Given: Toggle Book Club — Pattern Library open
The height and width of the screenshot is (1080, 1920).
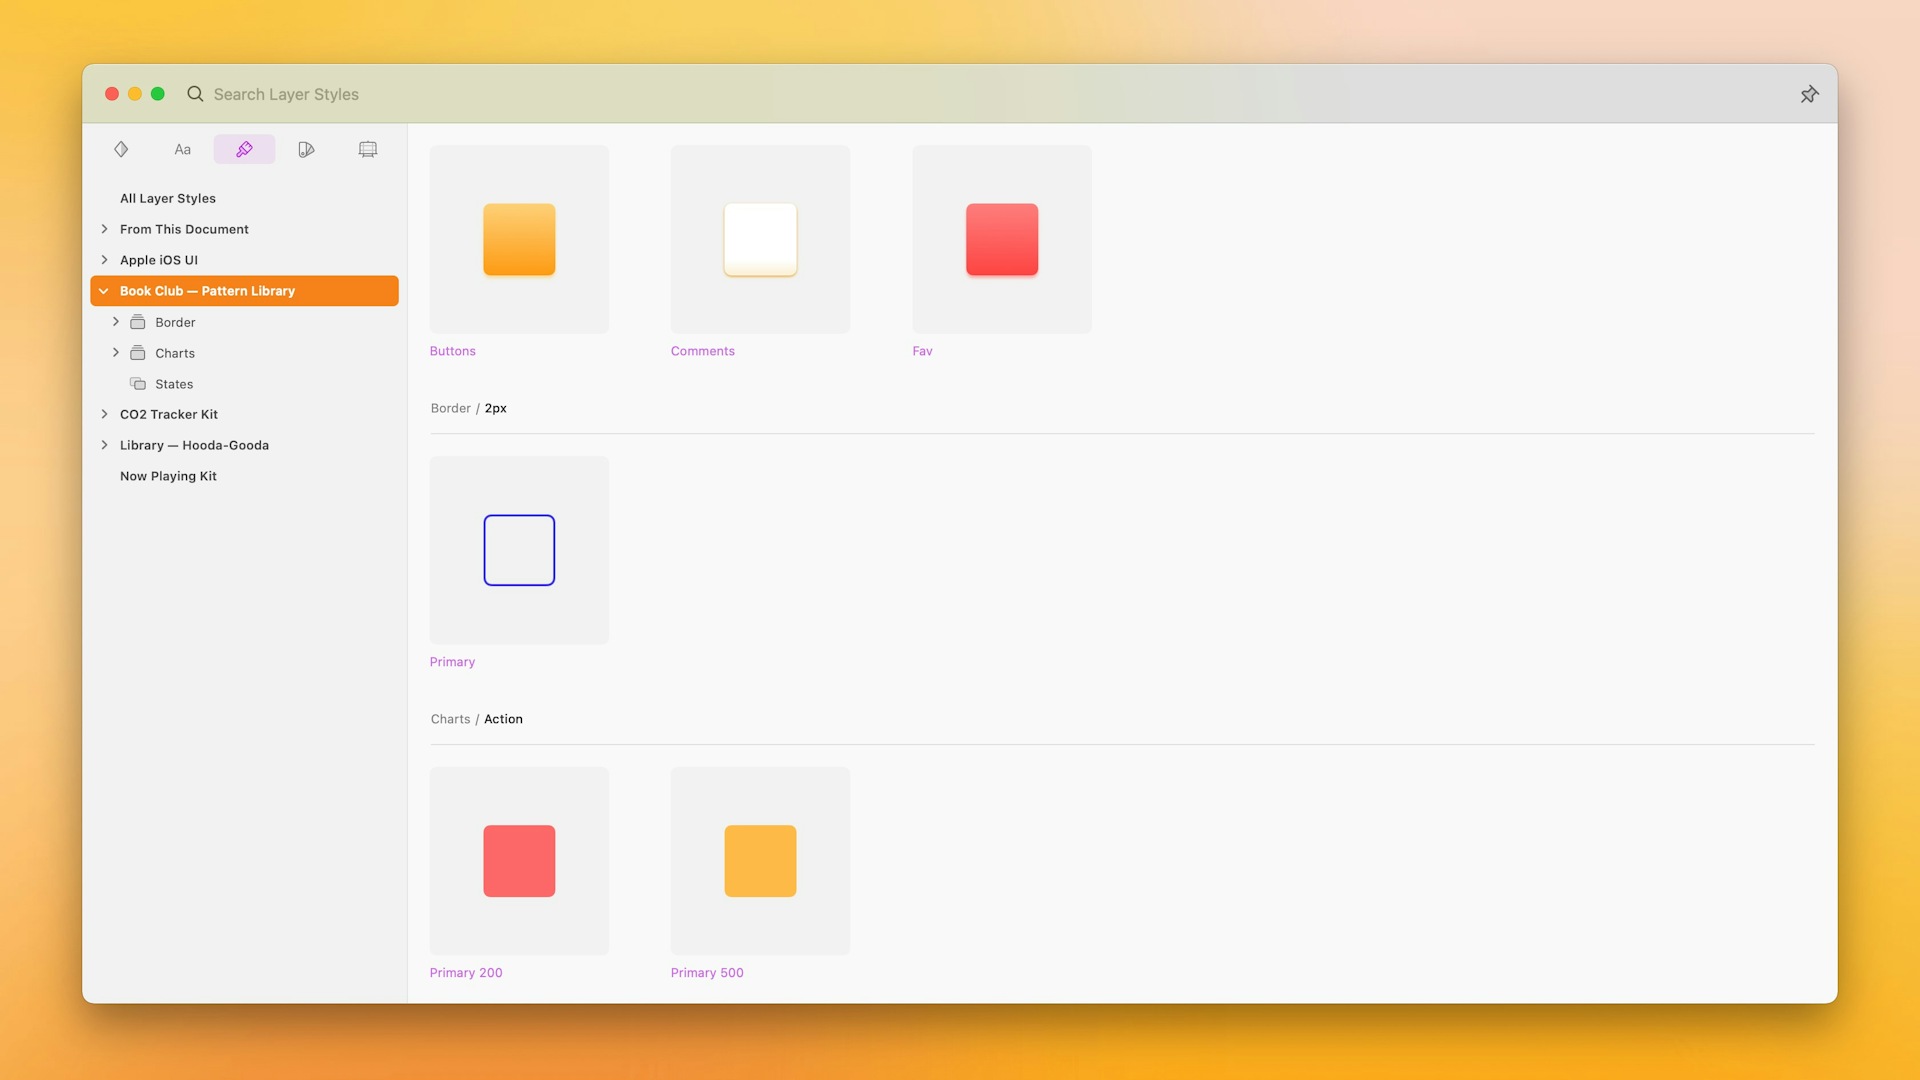Looking at the screenshot, I should point(104,290).
